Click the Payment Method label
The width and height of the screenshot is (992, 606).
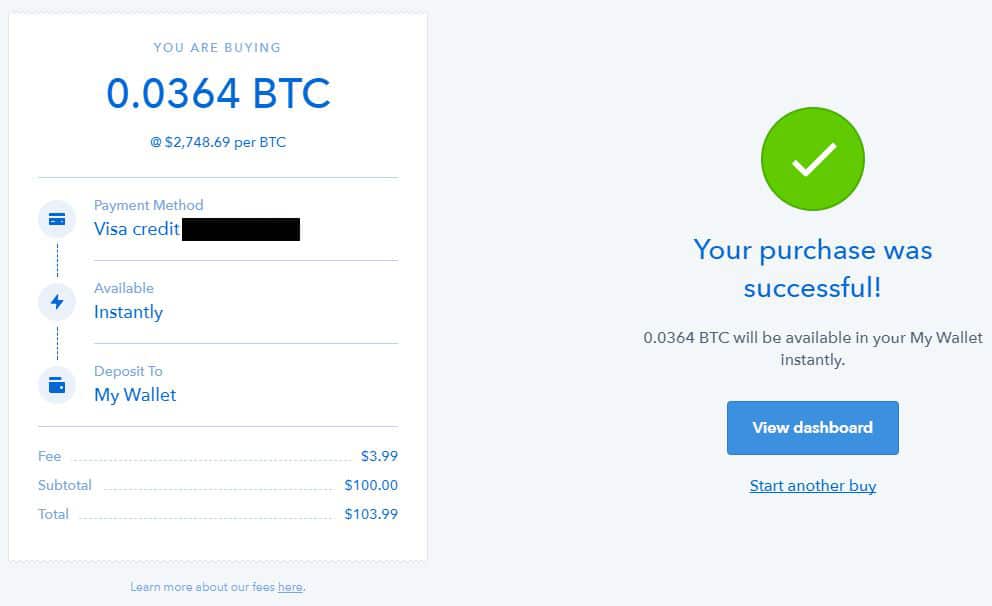[148, 205]
